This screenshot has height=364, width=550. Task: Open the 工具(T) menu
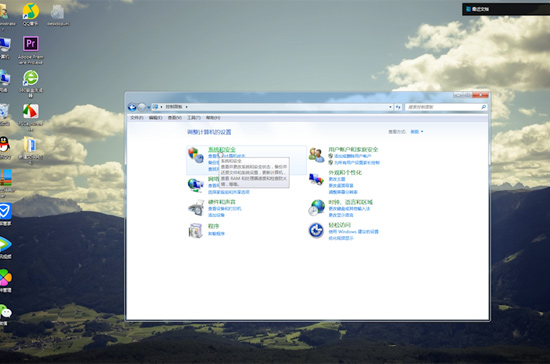point(194,118)
